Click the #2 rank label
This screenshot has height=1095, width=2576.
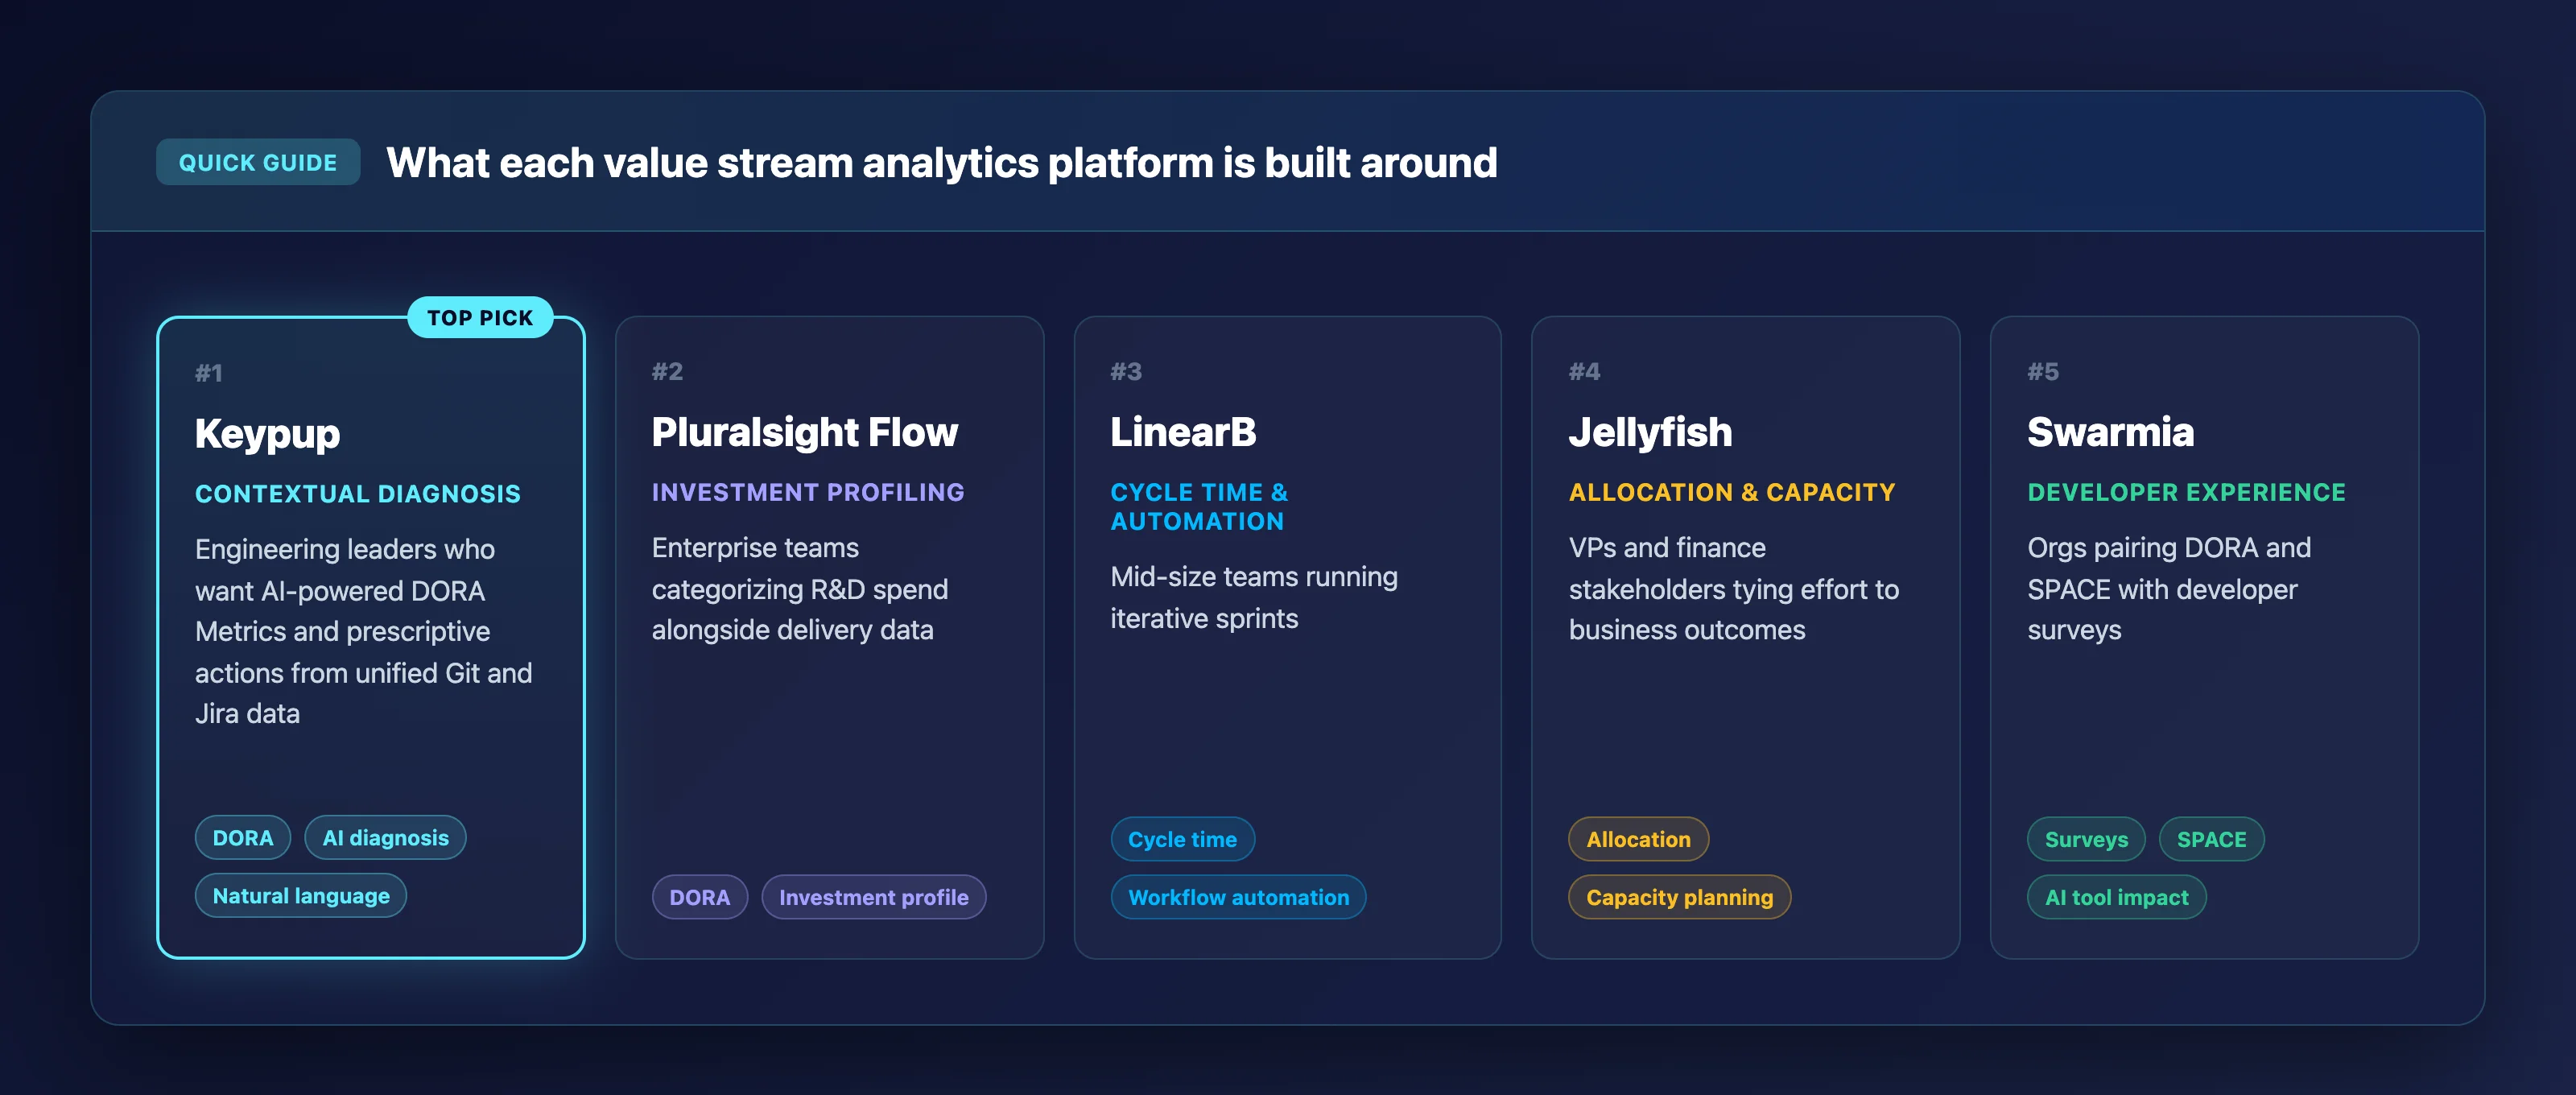[x=667, y=371]
